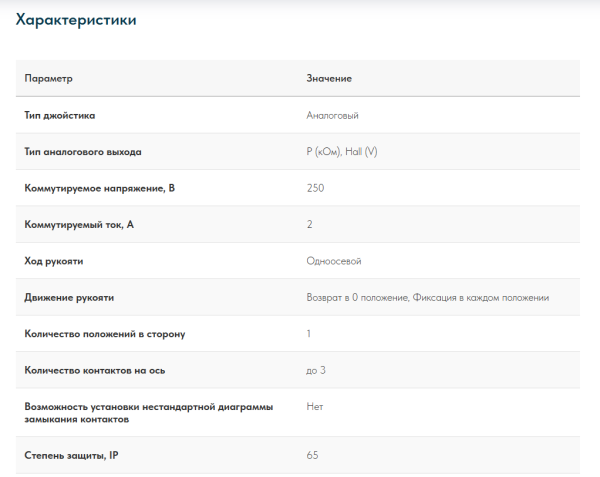Open the Hall (V) link
This screenshot has width=600, height=477.
pyautogui.click(x=361, y=152)
